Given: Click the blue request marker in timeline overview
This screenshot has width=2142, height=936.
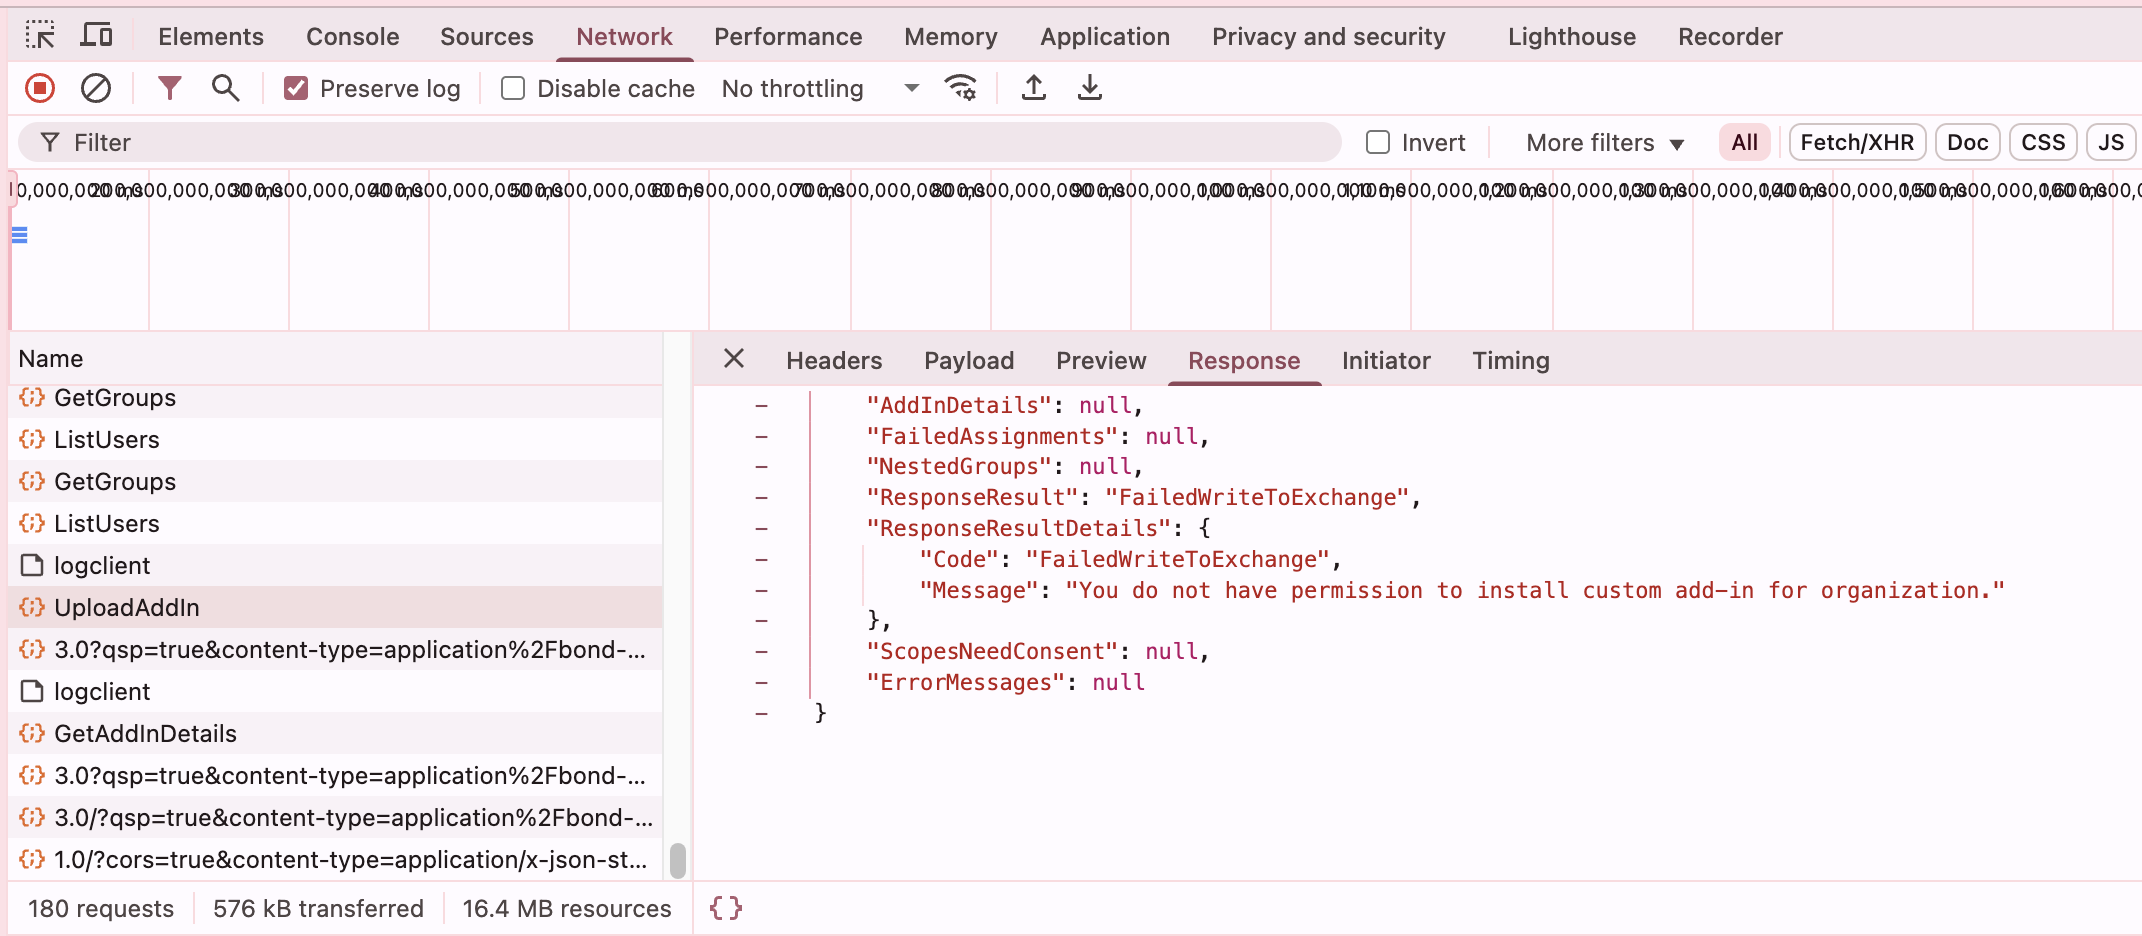Looking at the screenshot, I should point(19,236).
